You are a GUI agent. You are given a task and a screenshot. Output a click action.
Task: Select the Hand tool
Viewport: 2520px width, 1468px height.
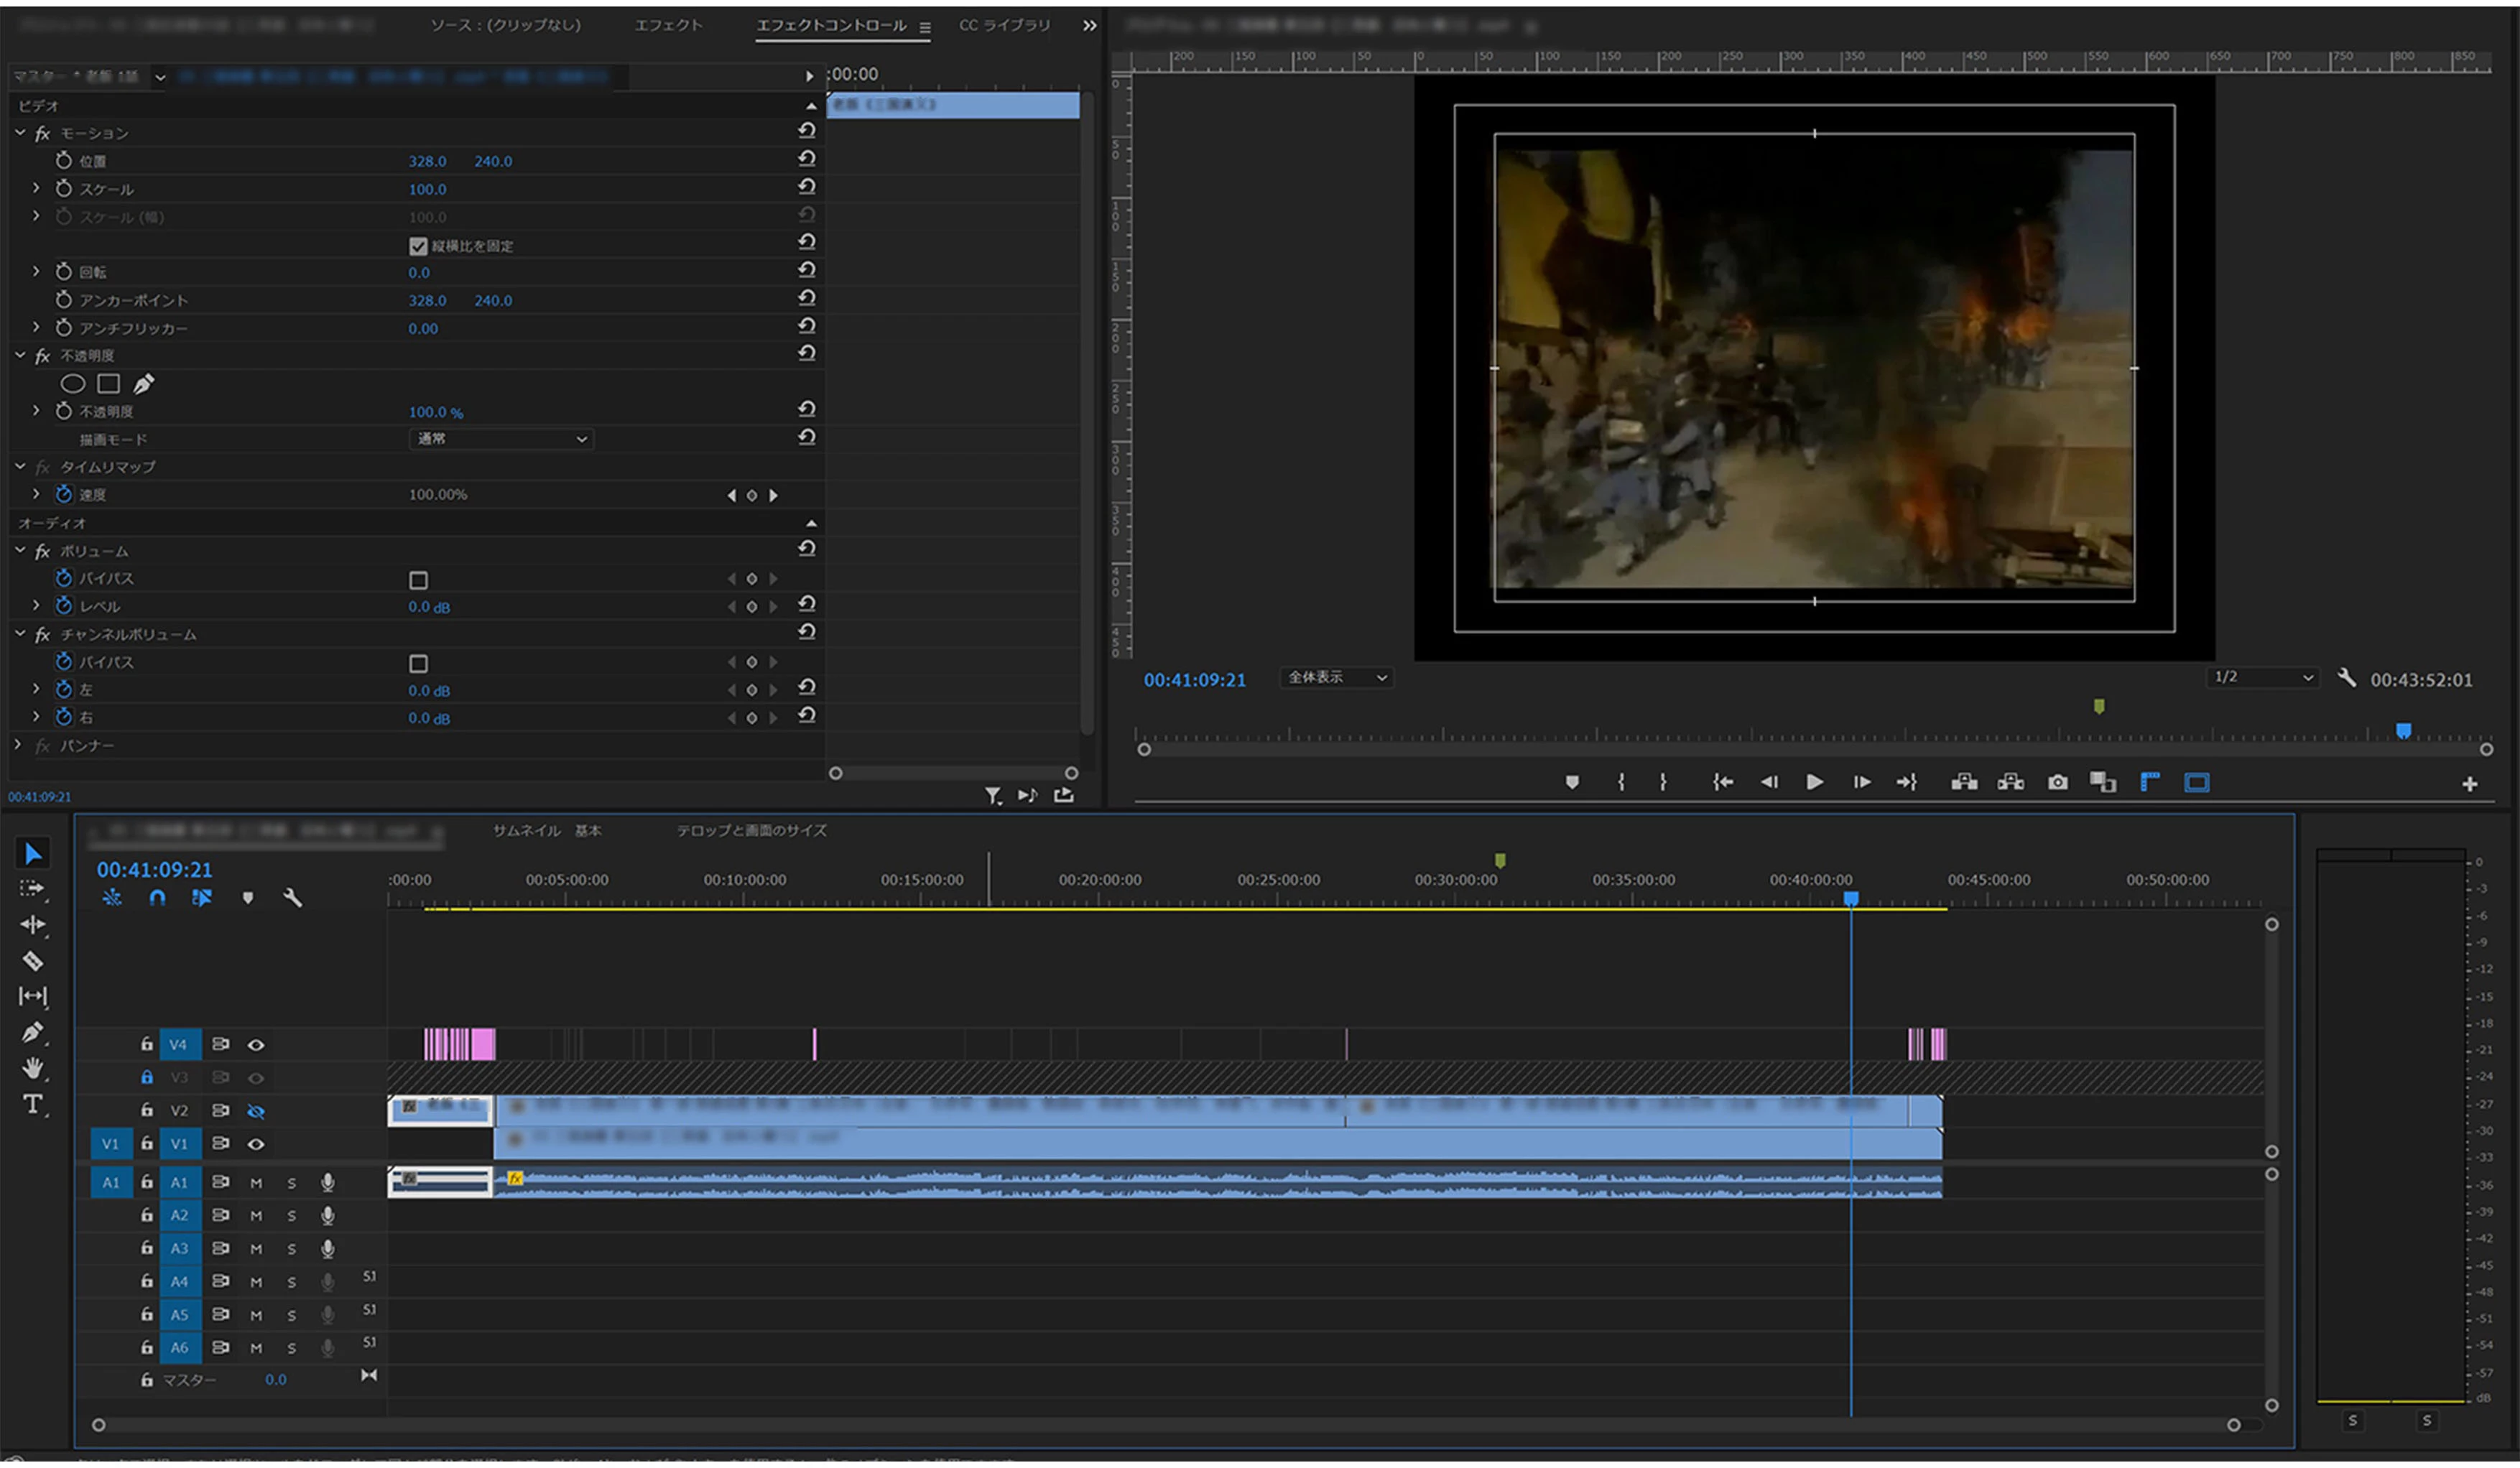[32, 1068]
